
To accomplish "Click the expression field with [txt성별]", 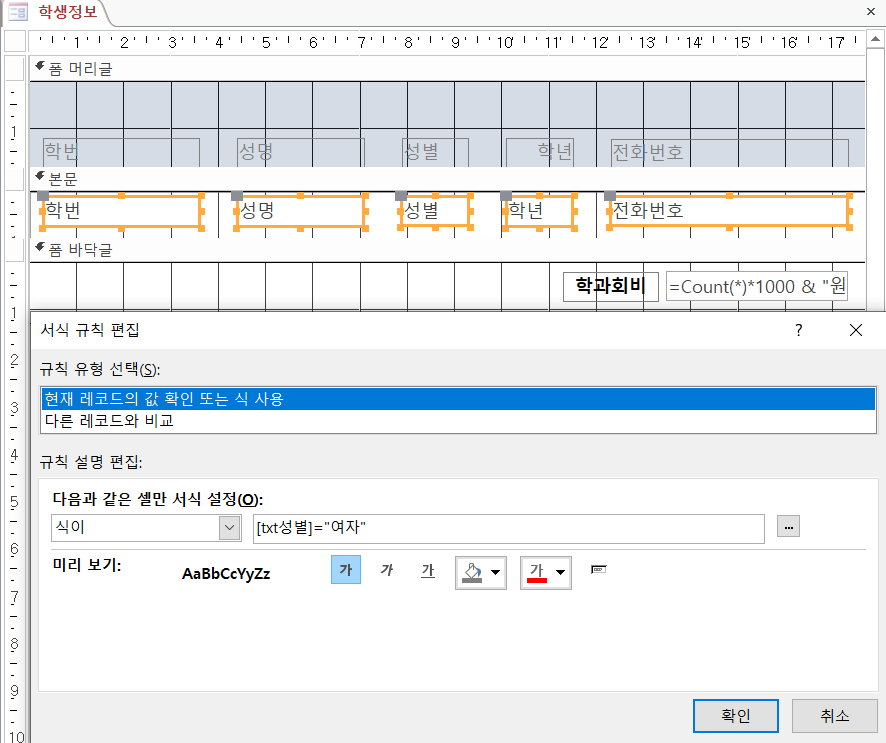I will (508, 527).
